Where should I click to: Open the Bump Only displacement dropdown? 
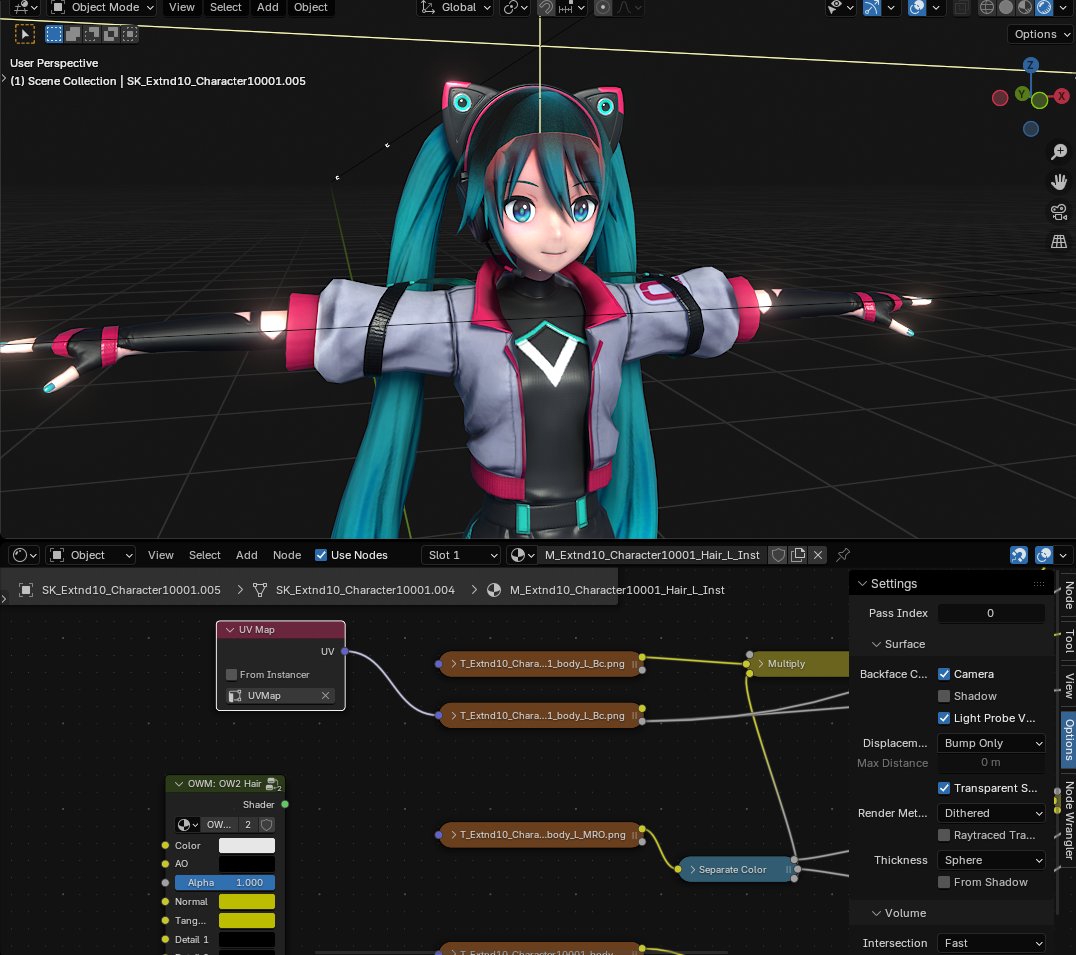[991, 742]
